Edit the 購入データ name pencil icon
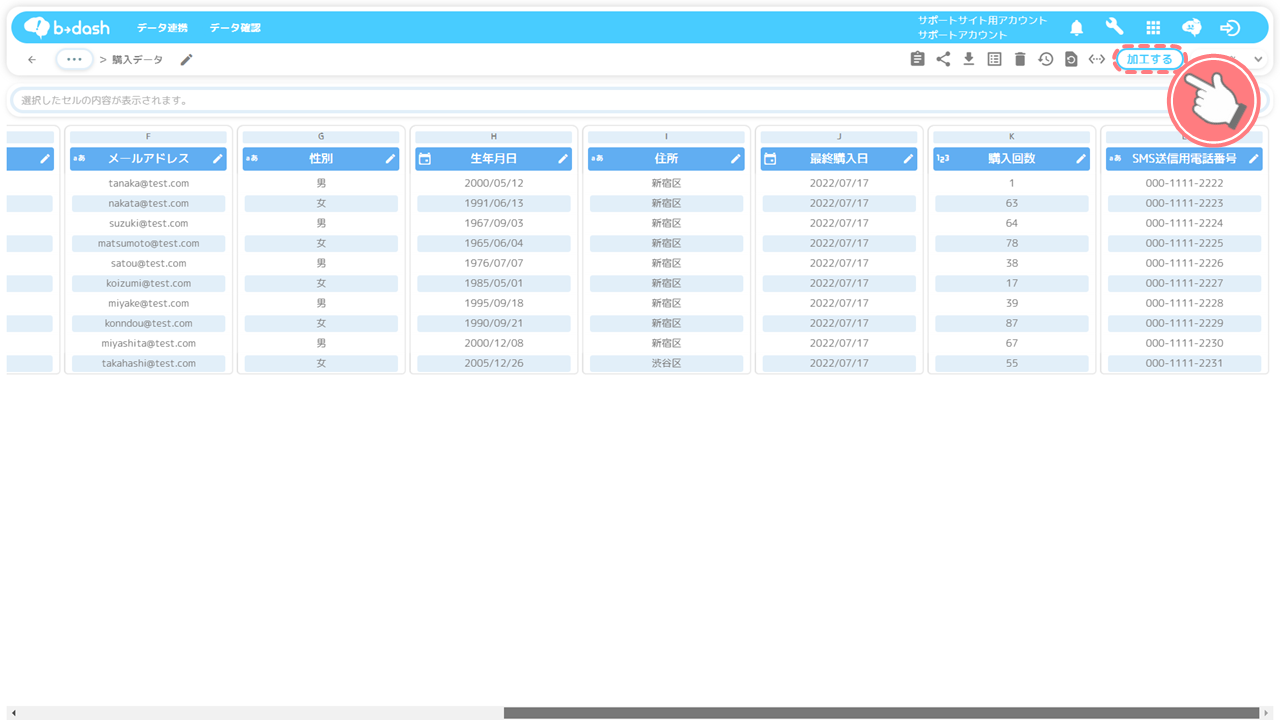 pos(186,60)
